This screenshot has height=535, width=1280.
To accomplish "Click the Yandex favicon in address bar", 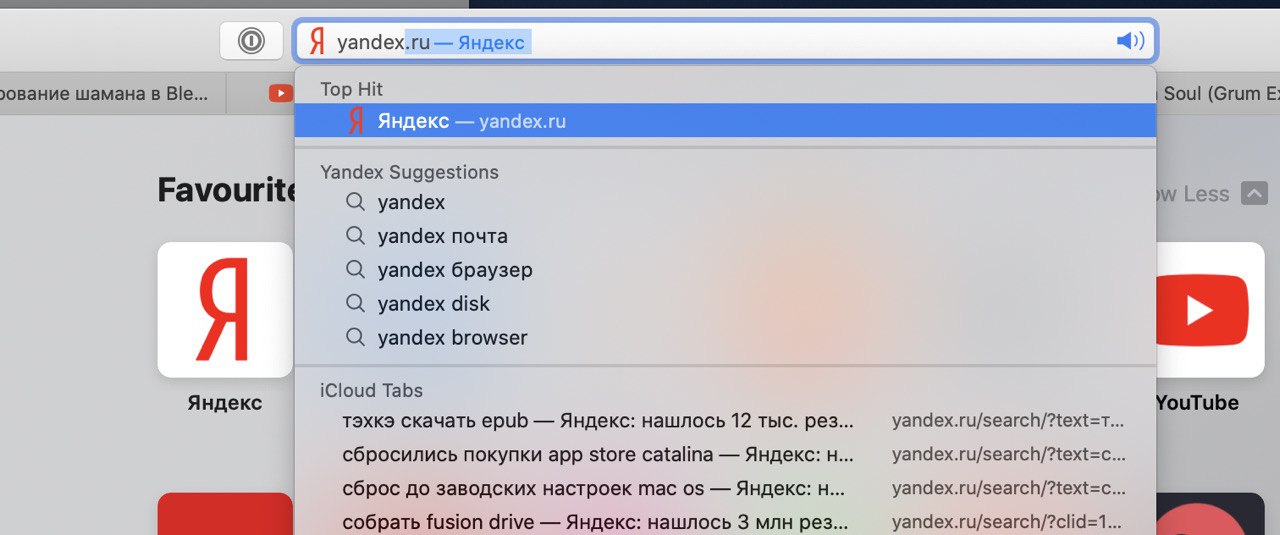I will pos(317,41).
